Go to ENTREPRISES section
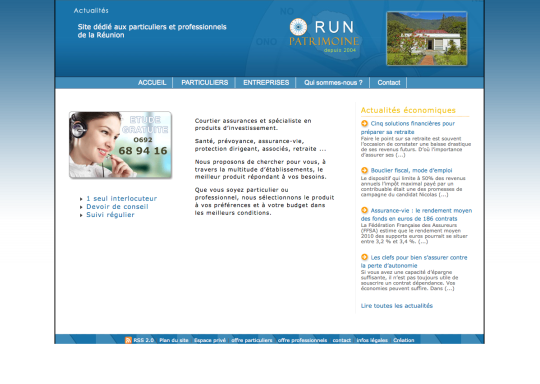This screenshot has height=384, width=540. (x=266, y=83)
